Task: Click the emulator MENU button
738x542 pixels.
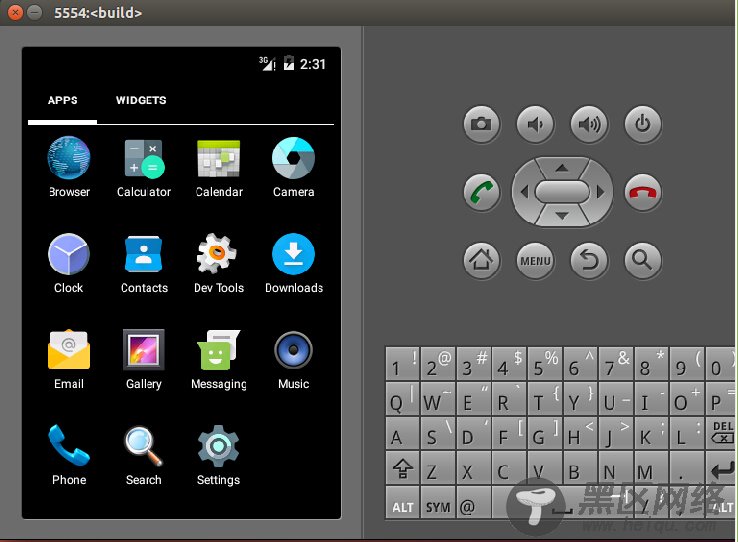Action: point(535,260)
